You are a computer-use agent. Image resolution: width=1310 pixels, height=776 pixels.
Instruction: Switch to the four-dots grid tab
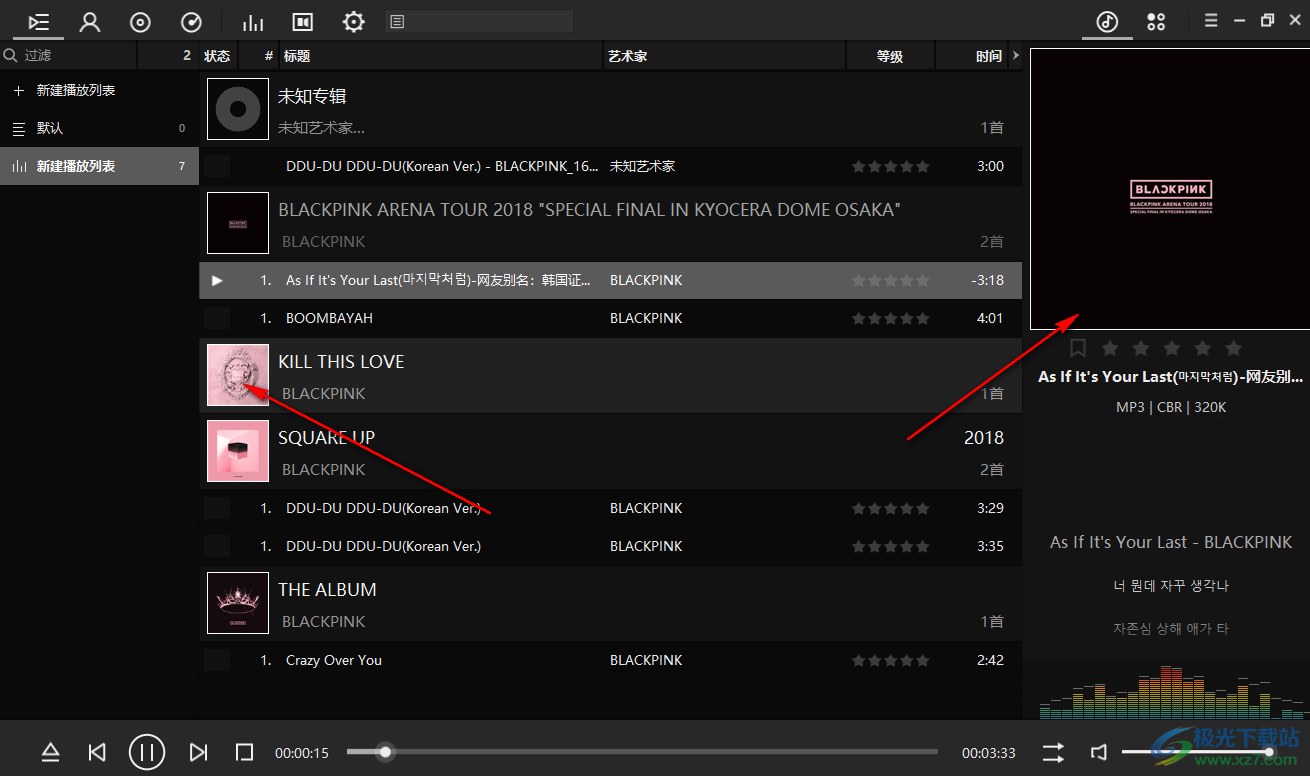click(x=1156, y=21)
